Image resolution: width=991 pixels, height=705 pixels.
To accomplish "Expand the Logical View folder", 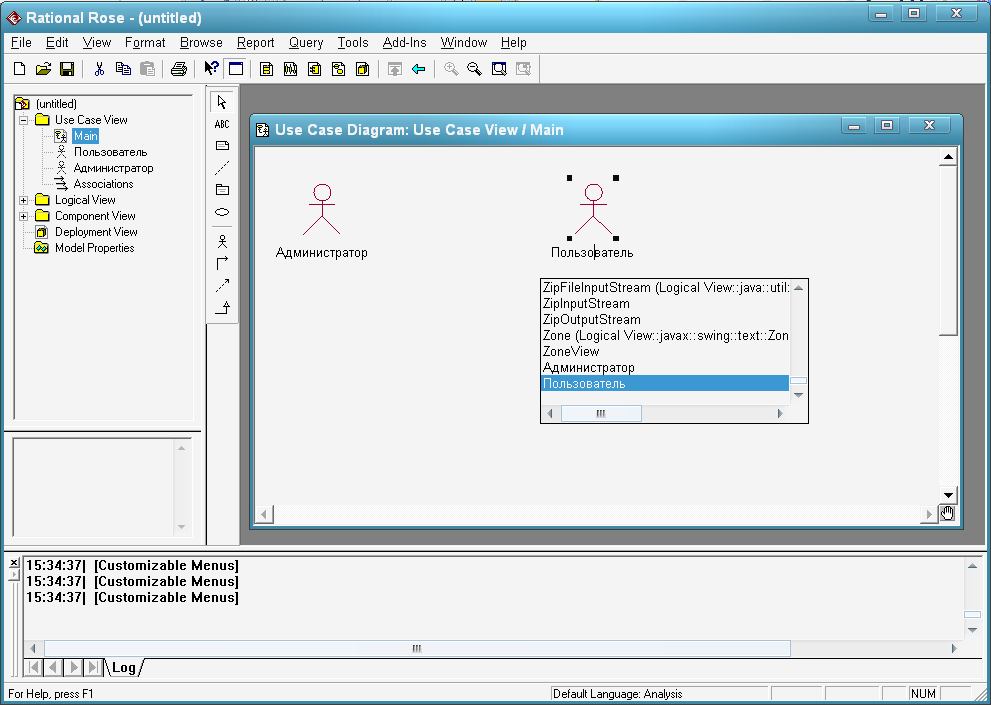I will pos(23,200).
